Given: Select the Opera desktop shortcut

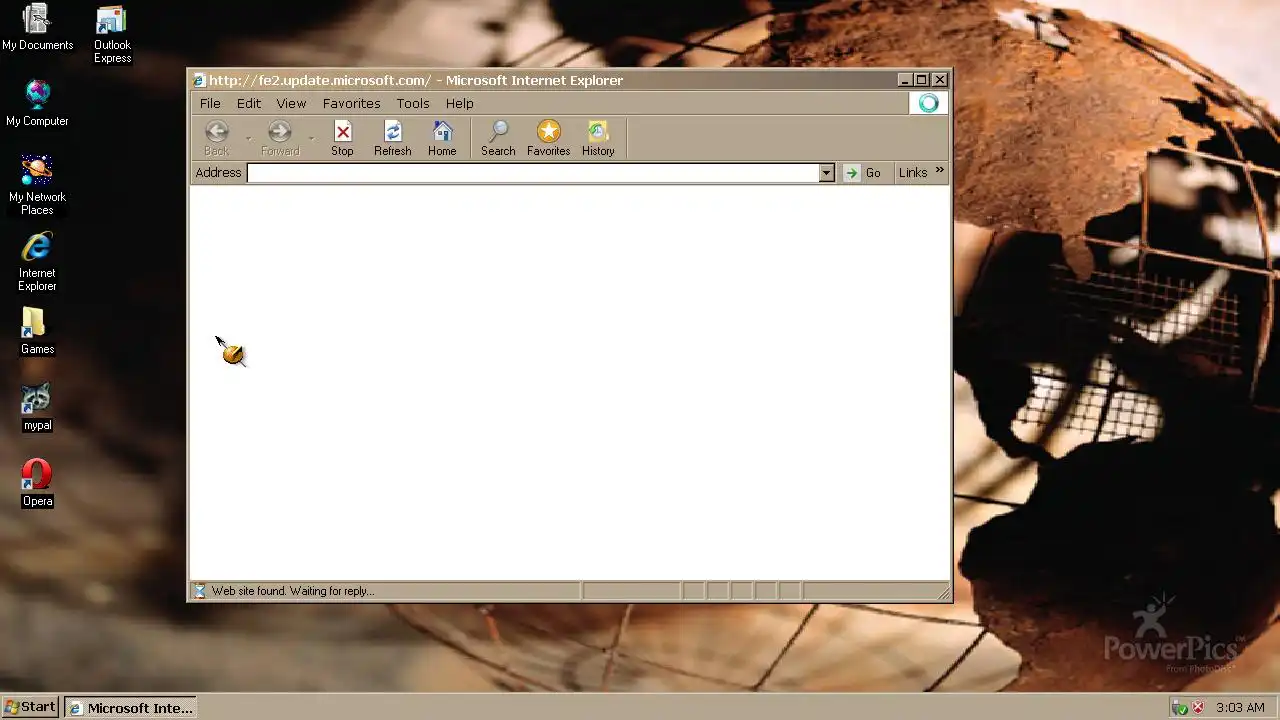Looking at the screenshot, I should (37, 484).
